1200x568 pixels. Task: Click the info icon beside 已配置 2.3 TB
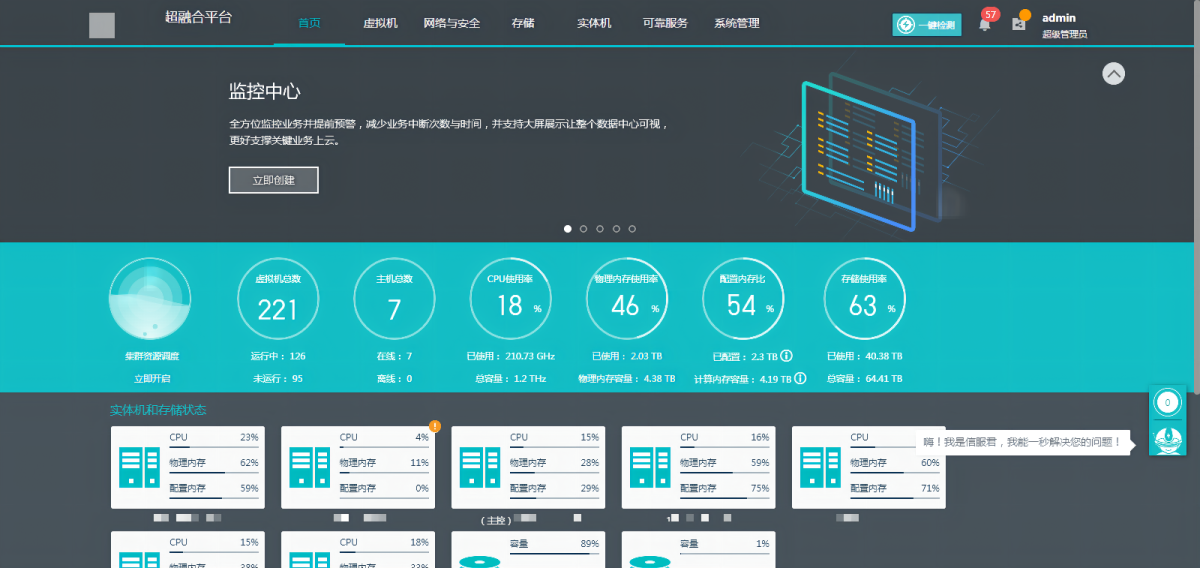point(786,355)
